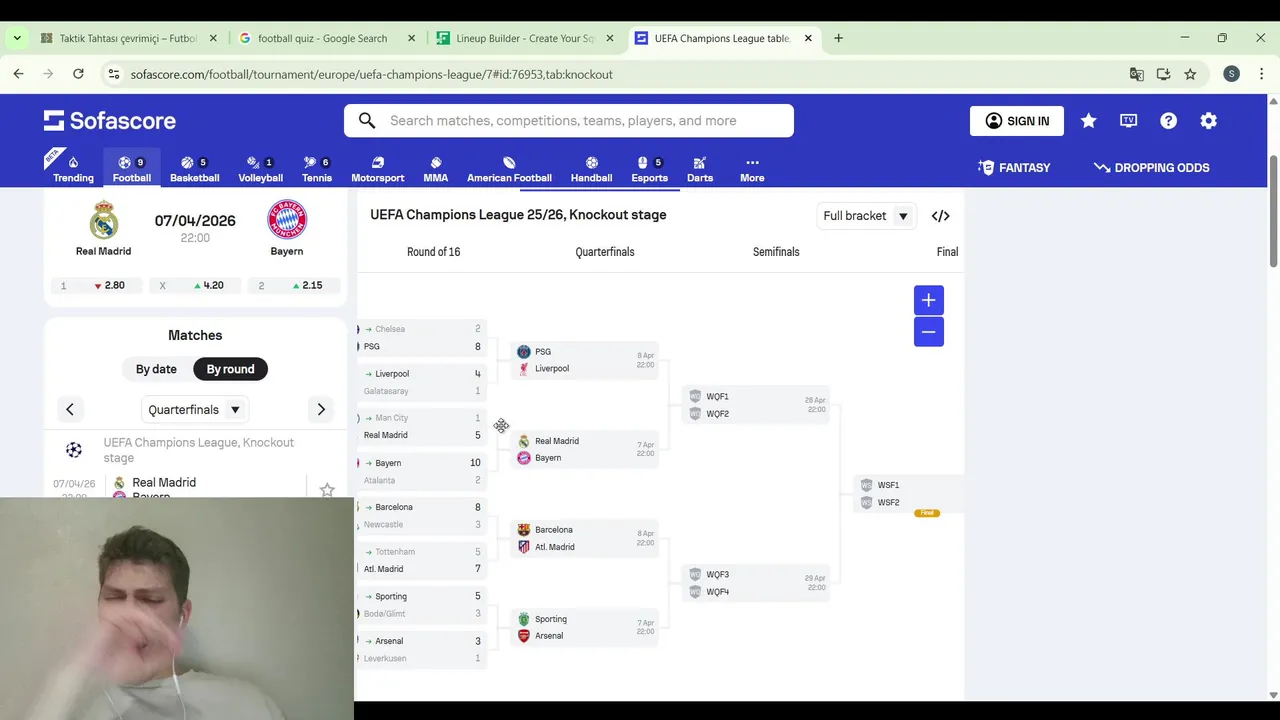Screen dimensions: 1280x720
Task: Open the help question mark icon
Action: click(x=1169, y=121)
